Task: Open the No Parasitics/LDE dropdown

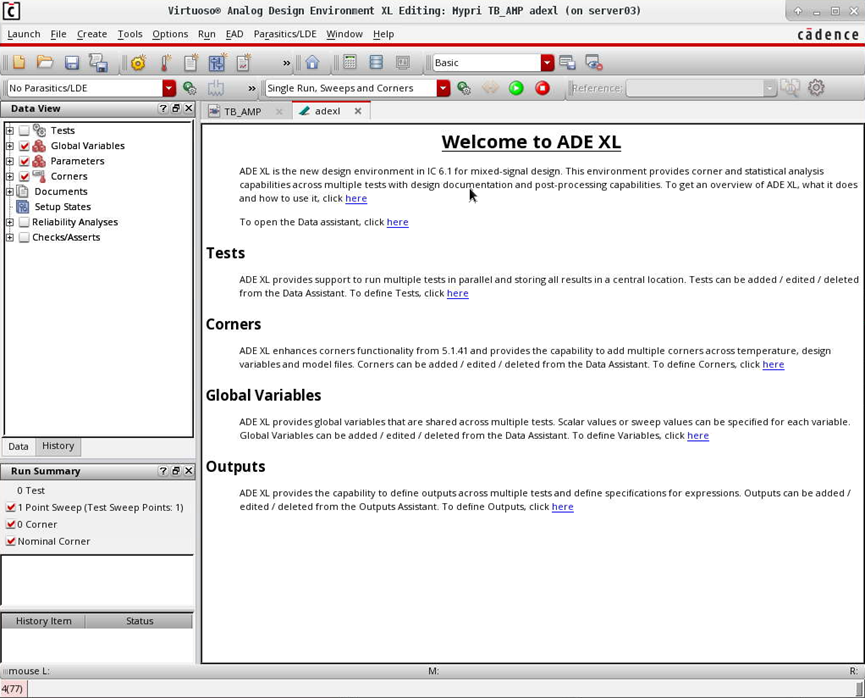Action: (170, 88)
